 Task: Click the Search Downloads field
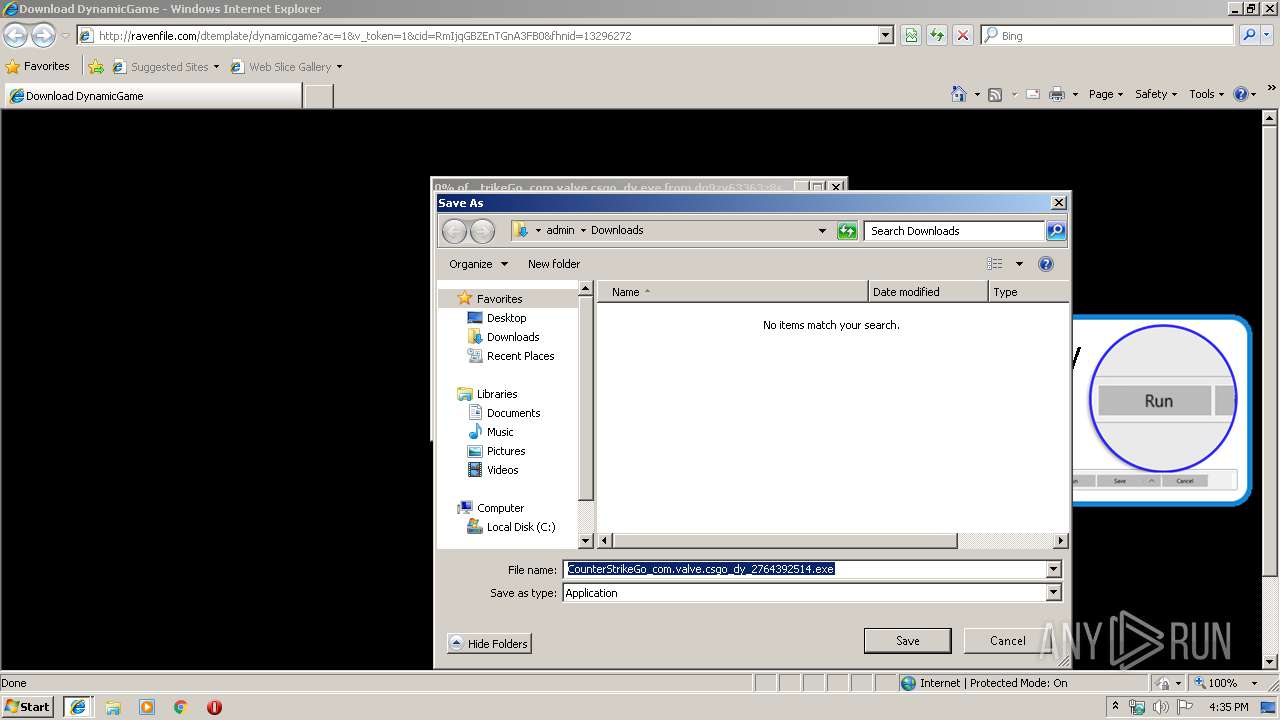click(x=955, y=231)
